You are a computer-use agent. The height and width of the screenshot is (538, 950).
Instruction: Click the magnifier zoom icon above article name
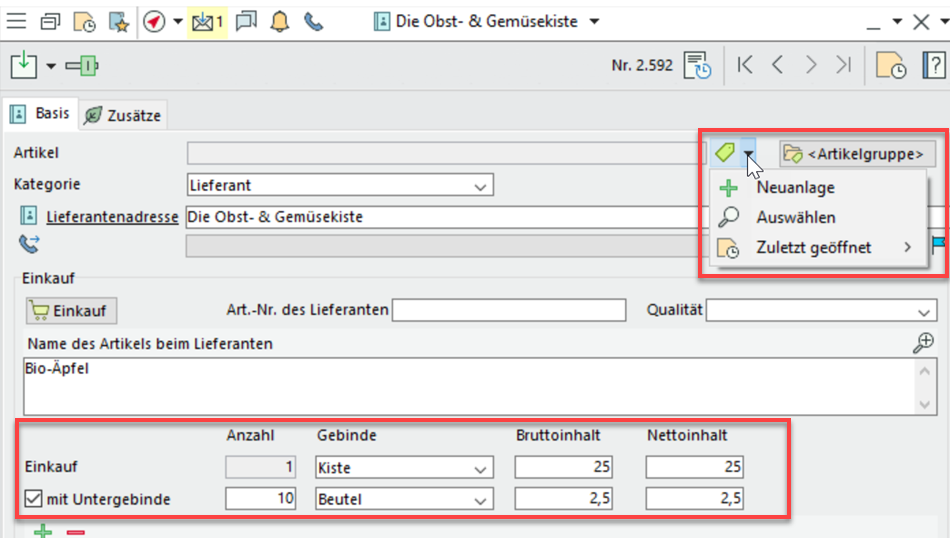tap(925, 343)
